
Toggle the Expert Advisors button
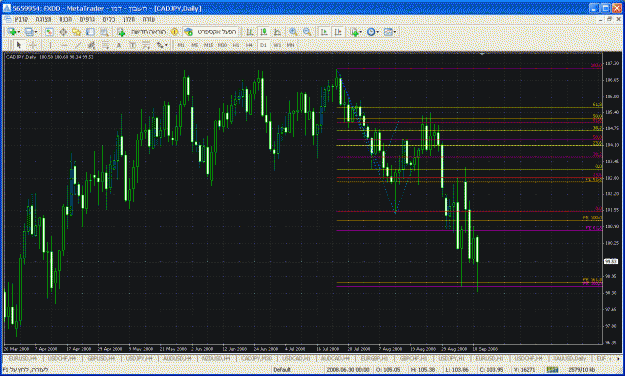tap(211, 32)
